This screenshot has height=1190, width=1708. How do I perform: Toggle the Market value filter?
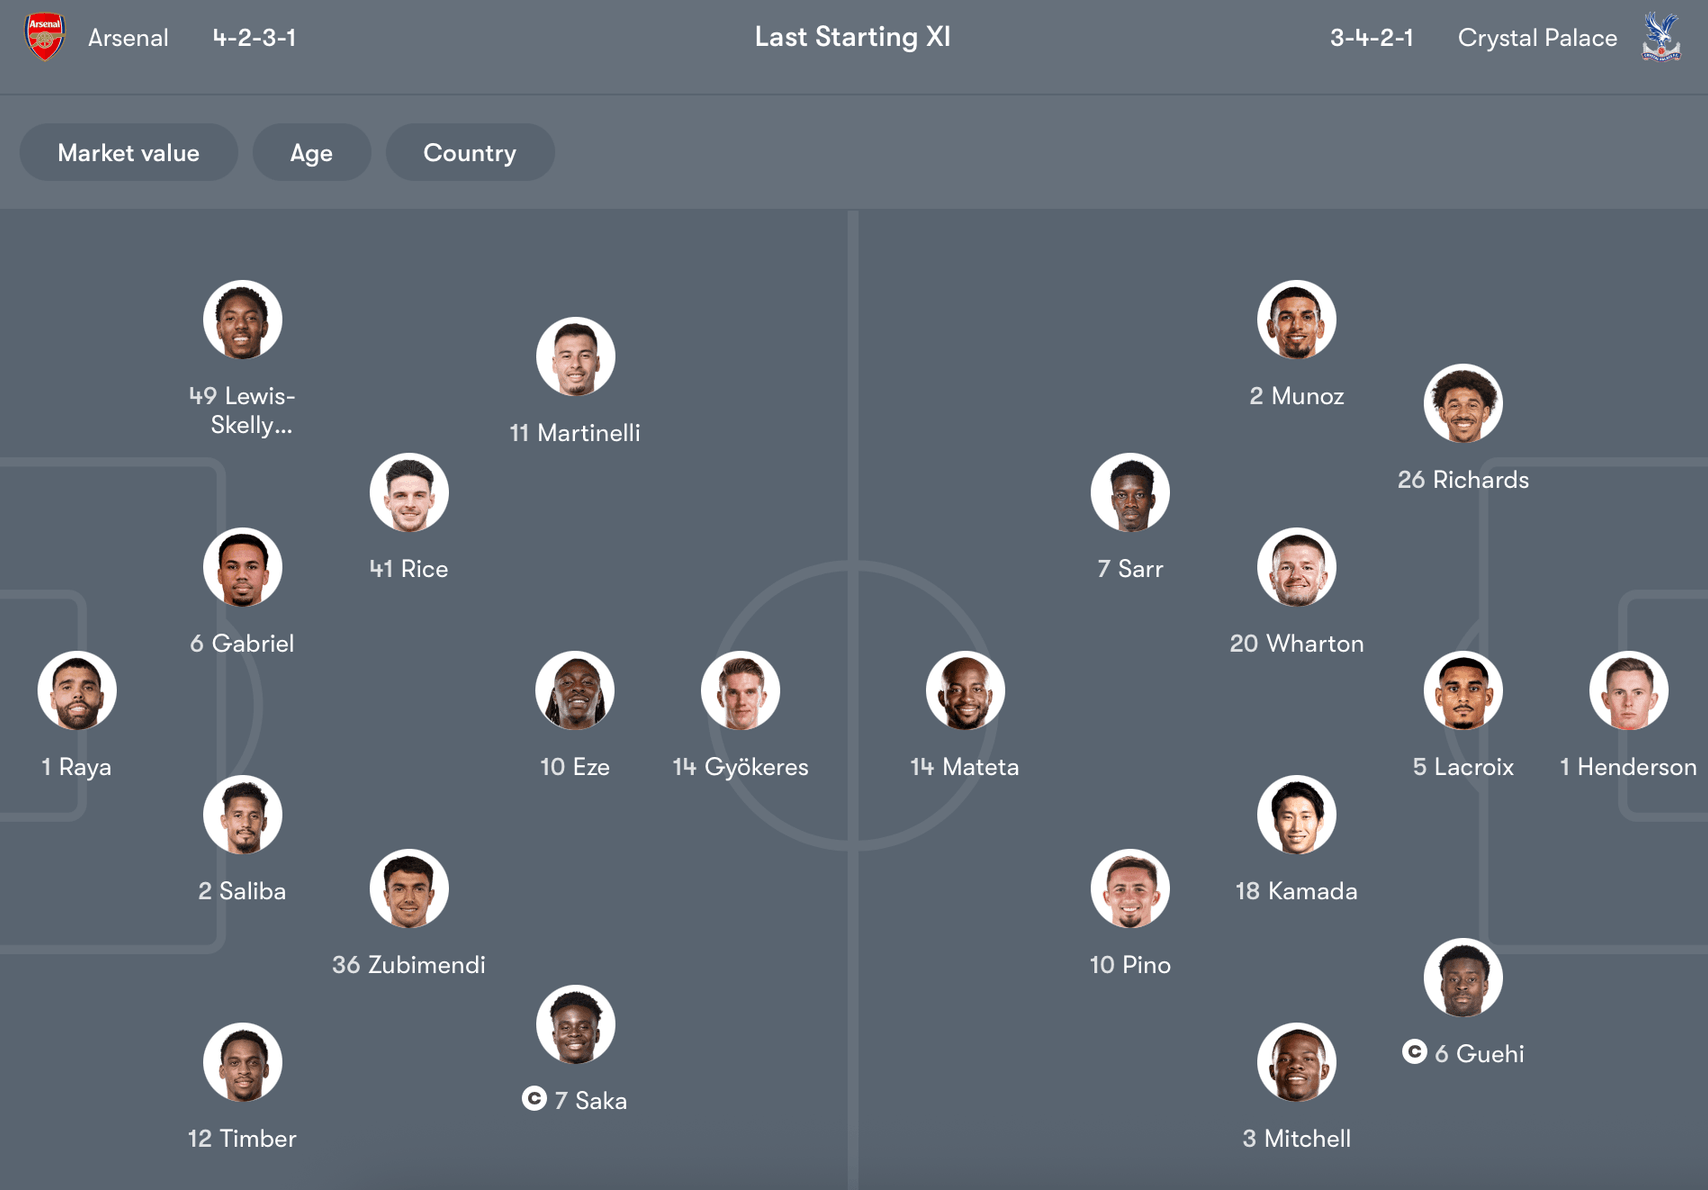[128, 153]
